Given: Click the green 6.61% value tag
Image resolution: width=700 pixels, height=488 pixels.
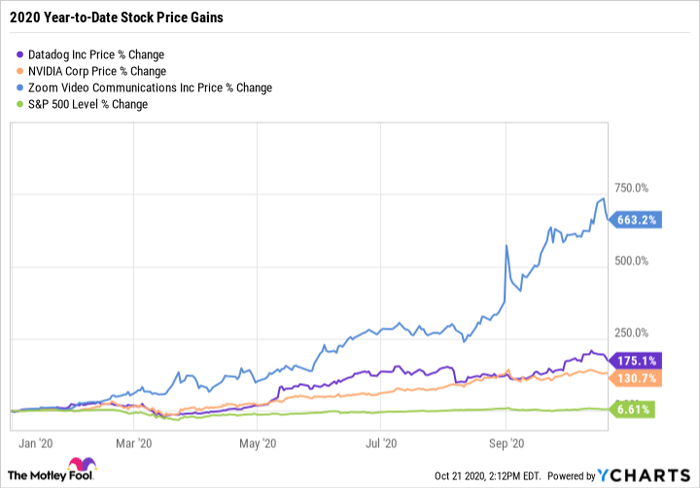Looking at the screenshot, I should [634, 410].
